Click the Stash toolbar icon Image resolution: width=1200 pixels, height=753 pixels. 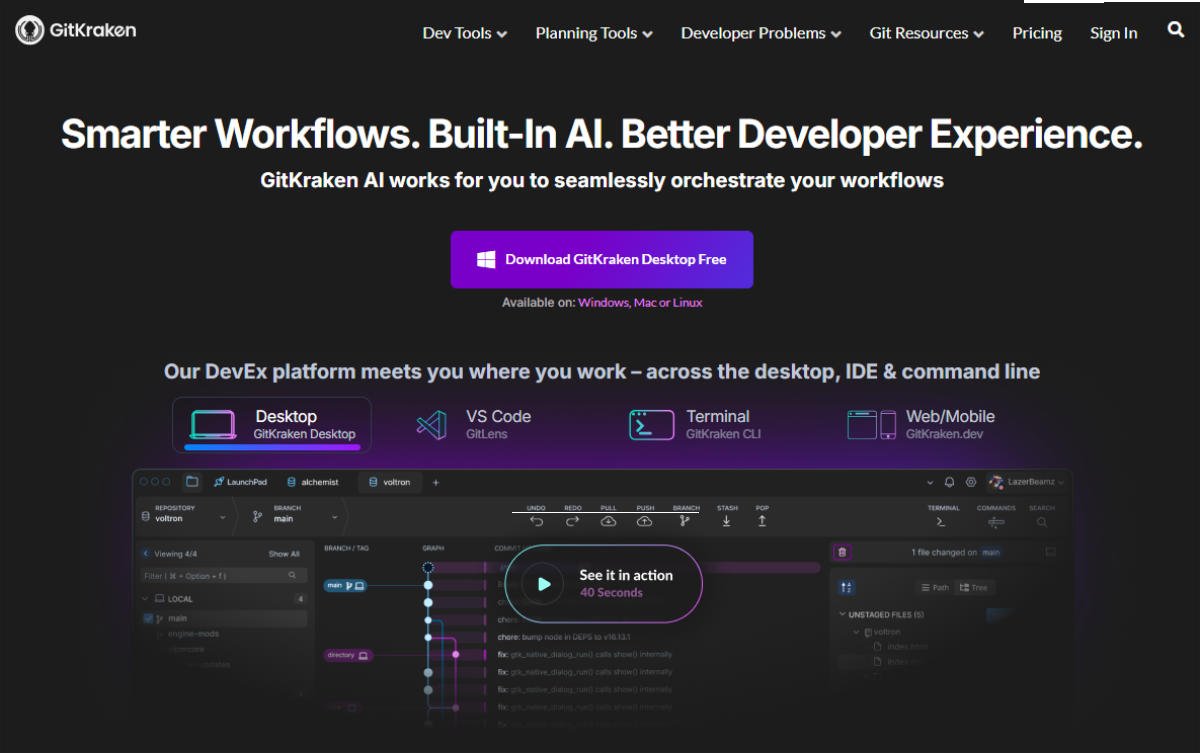(727, 521)
